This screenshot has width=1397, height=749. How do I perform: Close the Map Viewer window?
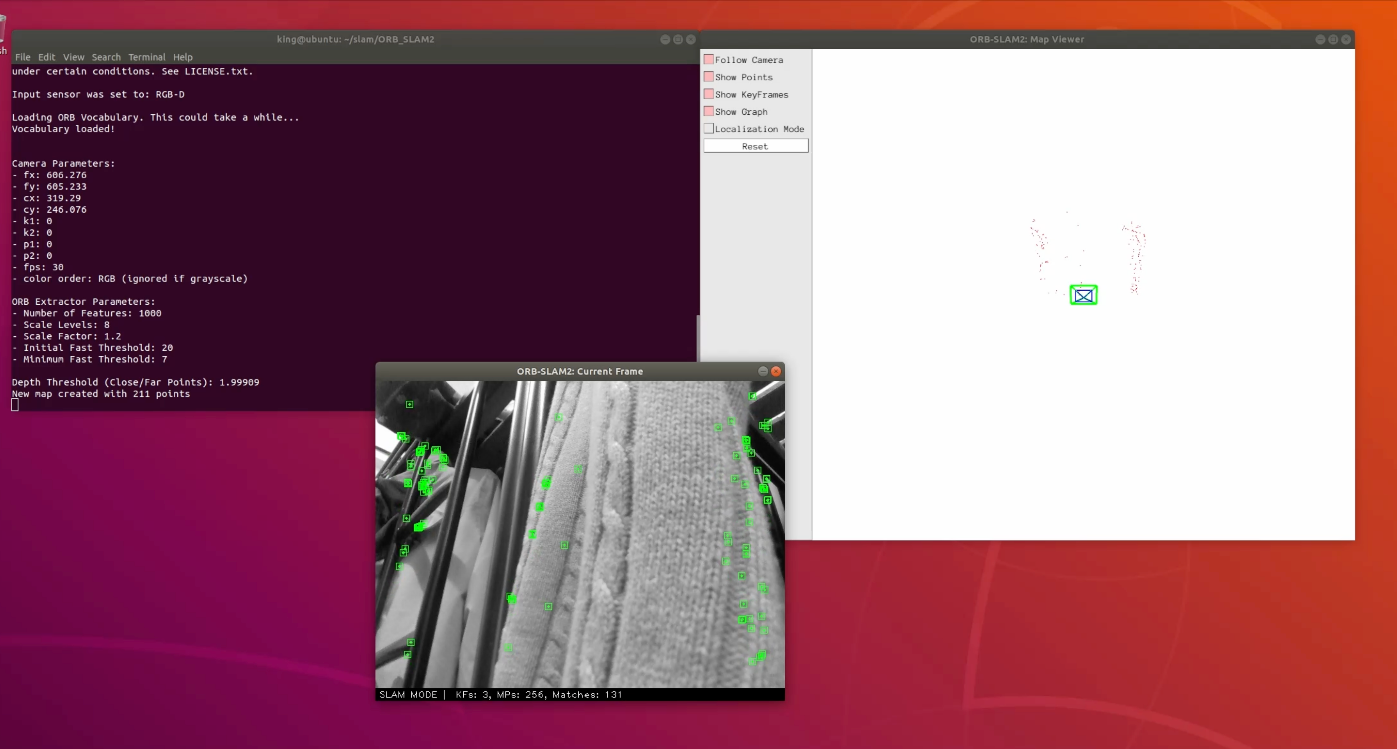point(1346,39)
